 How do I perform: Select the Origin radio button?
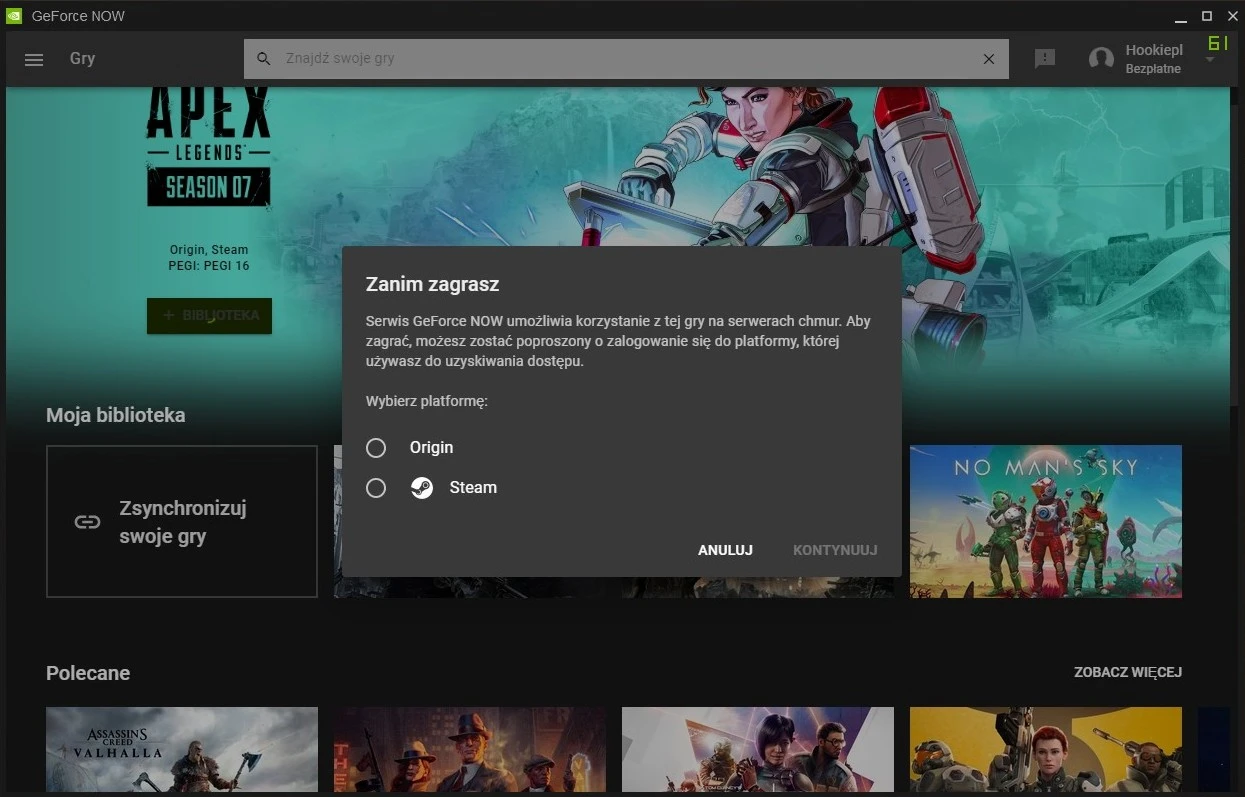pyautogui.click(x=376, y=448)
